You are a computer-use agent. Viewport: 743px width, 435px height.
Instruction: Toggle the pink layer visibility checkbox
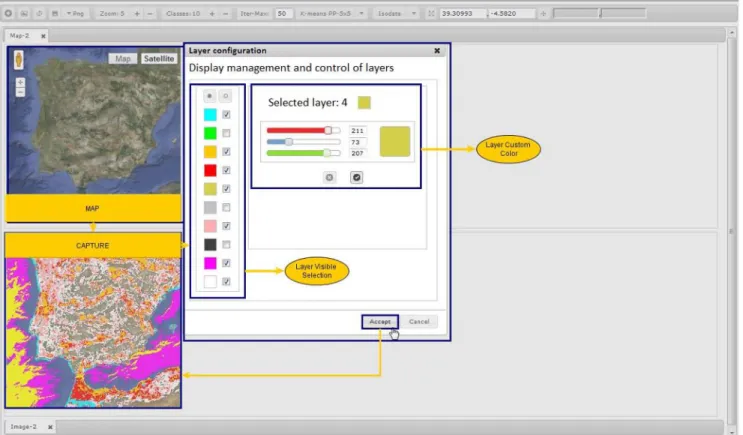(227, 226)
